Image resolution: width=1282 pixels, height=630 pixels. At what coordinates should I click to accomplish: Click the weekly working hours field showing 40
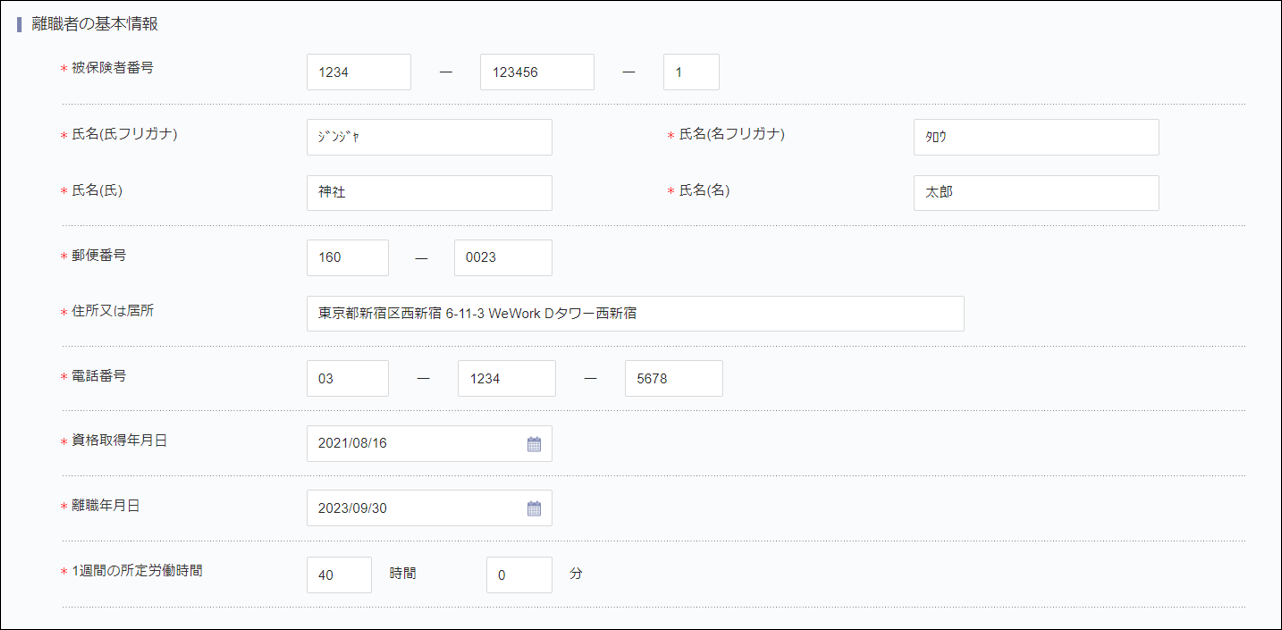(338, 574)
